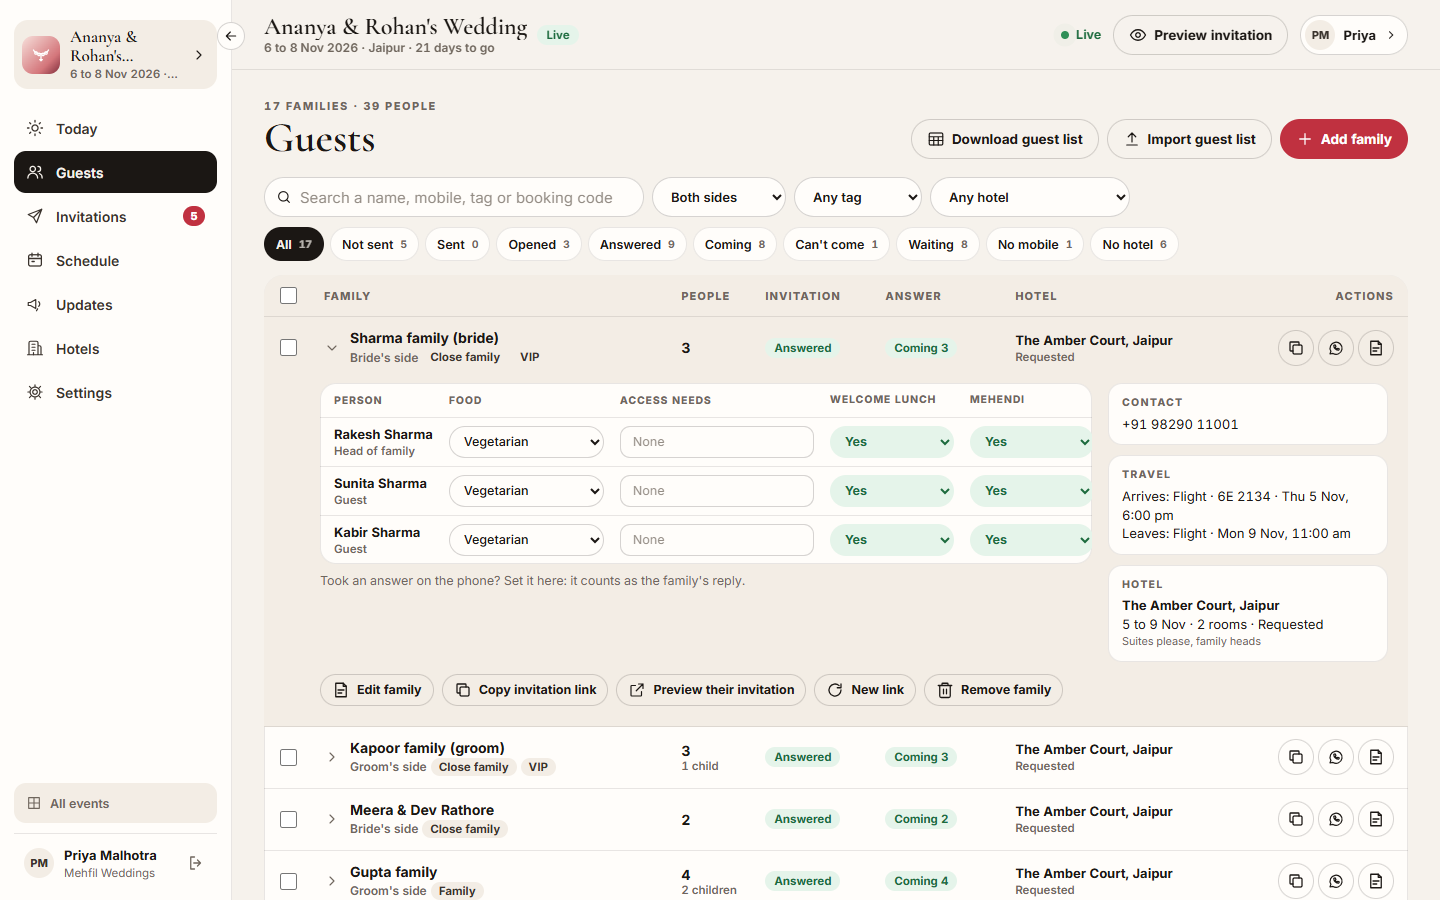Change Sunita Sharma's Welcome Lunch answer

(892, 491)
